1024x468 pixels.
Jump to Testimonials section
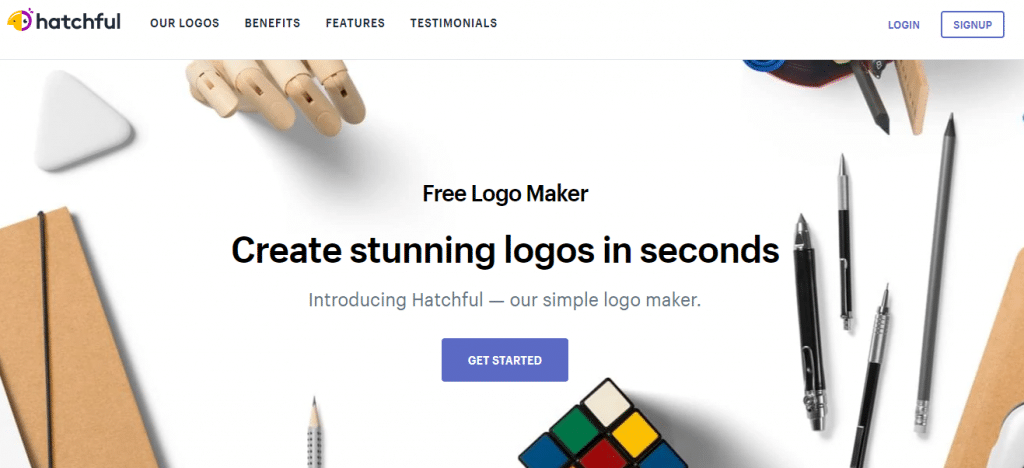click(453, 23)
